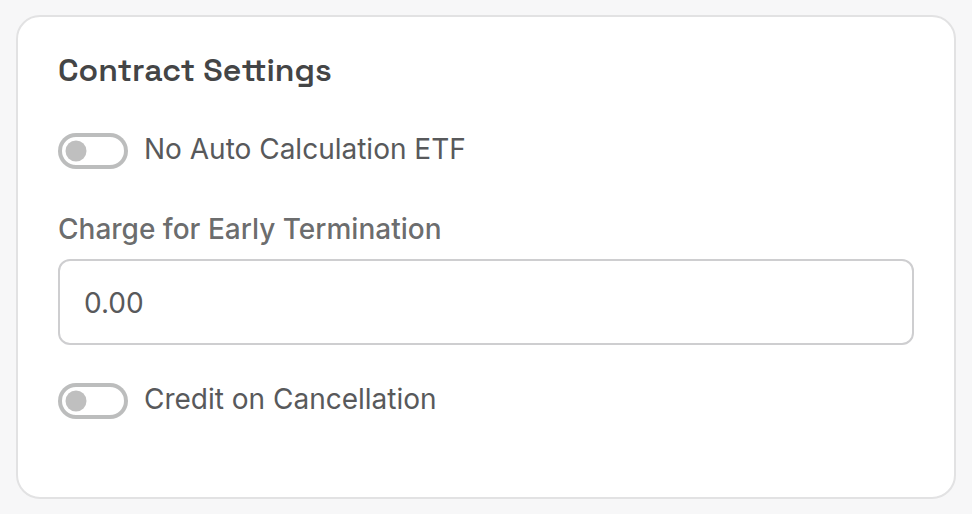The width and height of the screenshot is (972, 514).
Task: Click the Charge for Early Termination field
Action: coord(485,302)
